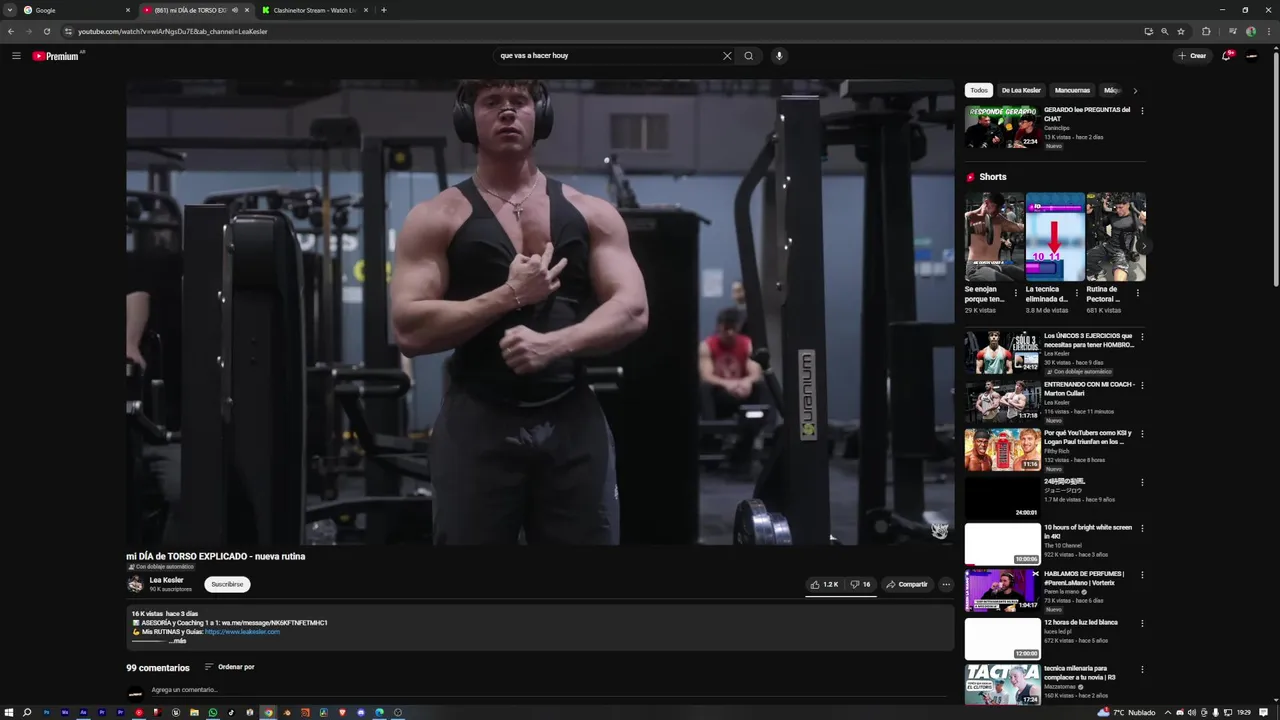1280x720 pixels.
Task: Open the Crear dropdown button
Action: click(x=1192, y=56)
